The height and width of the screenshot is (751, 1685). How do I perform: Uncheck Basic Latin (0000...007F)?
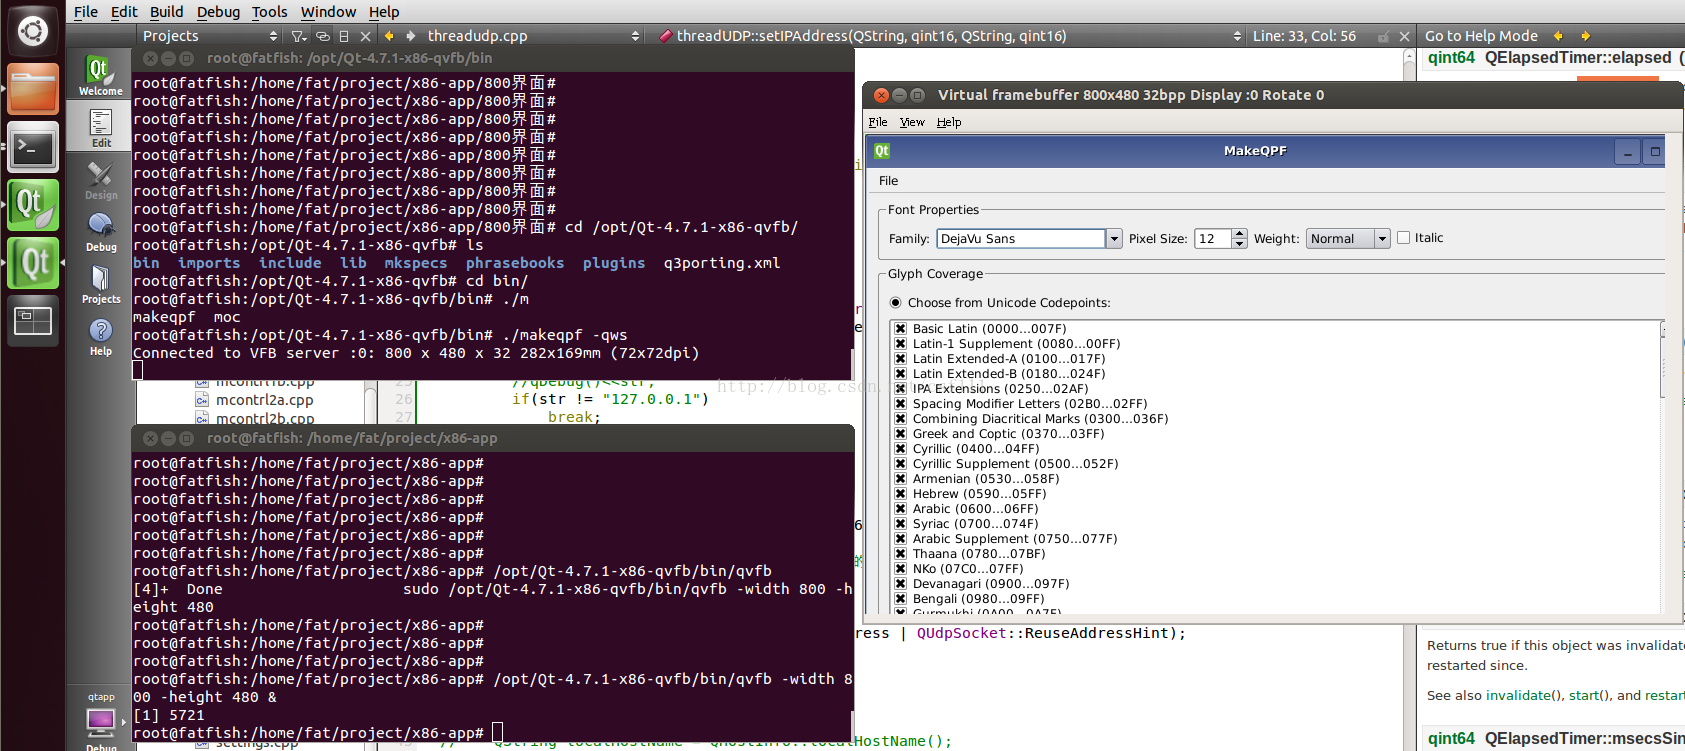click(x=900, y=329)
